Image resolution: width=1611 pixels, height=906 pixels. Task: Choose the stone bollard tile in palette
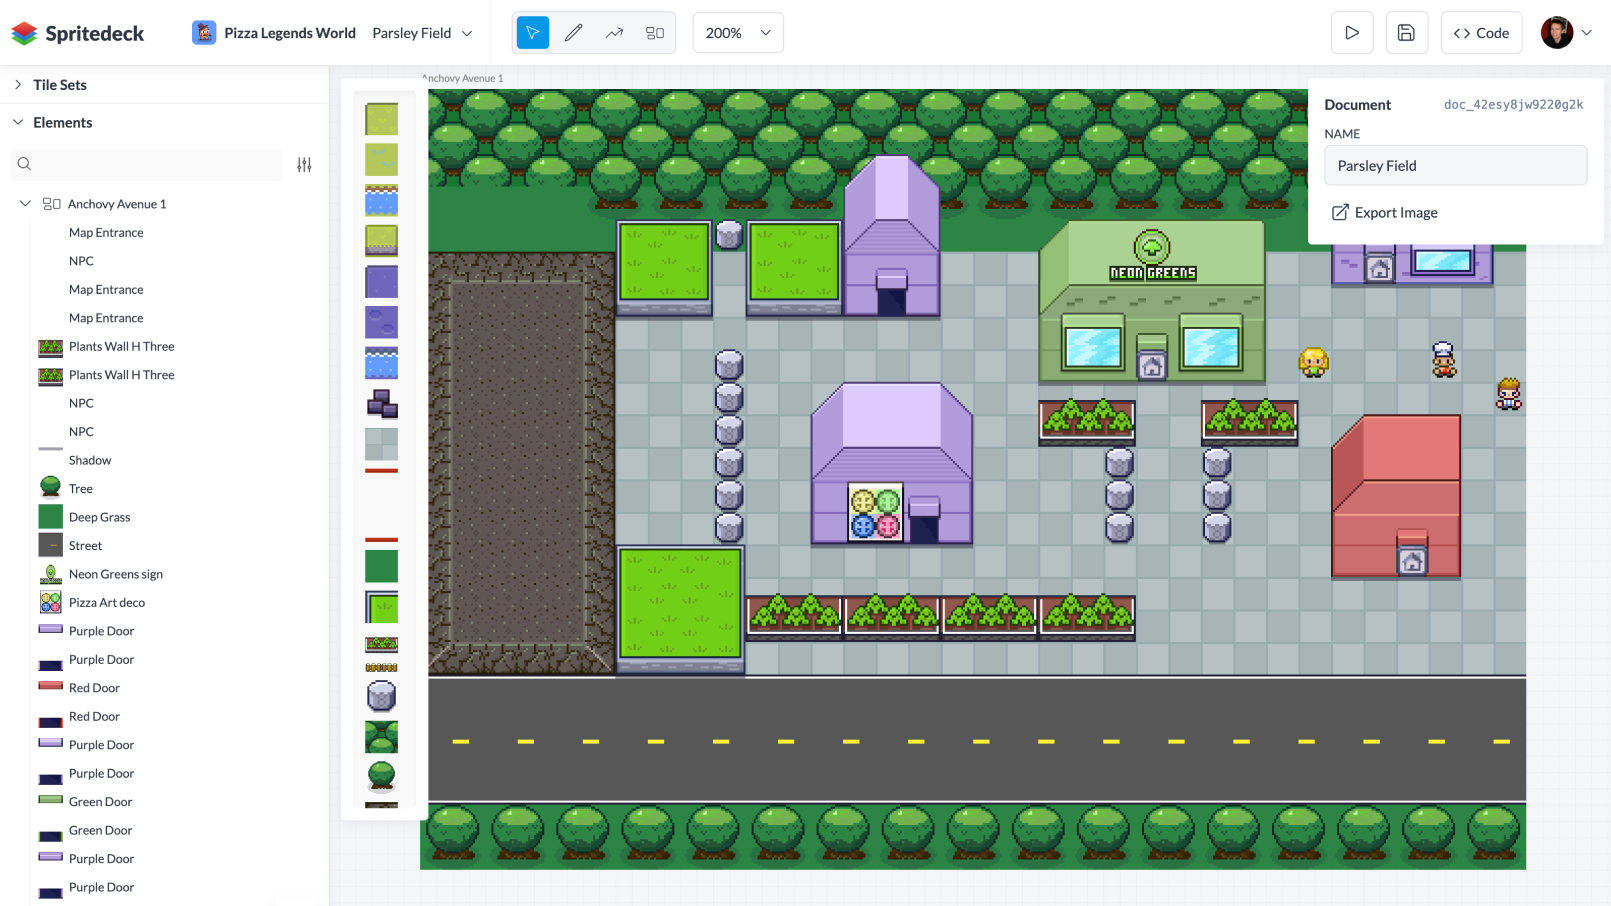(381, 695)
